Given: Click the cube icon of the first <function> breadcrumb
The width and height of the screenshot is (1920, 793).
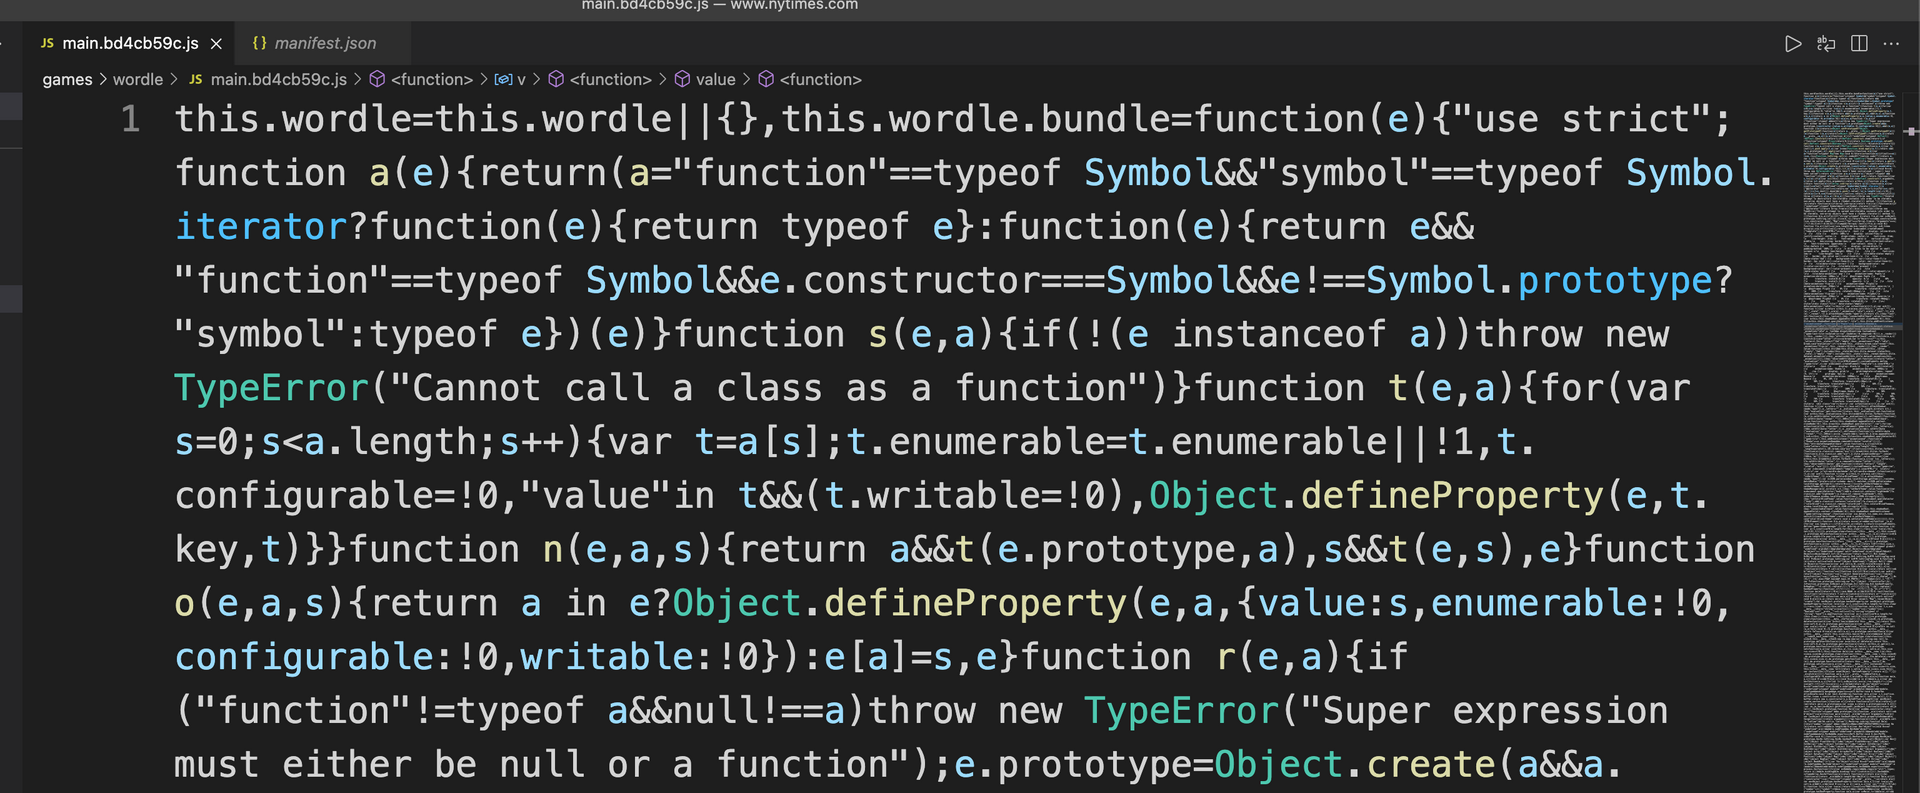Looking at the screenshot, I should click(377, 79).
